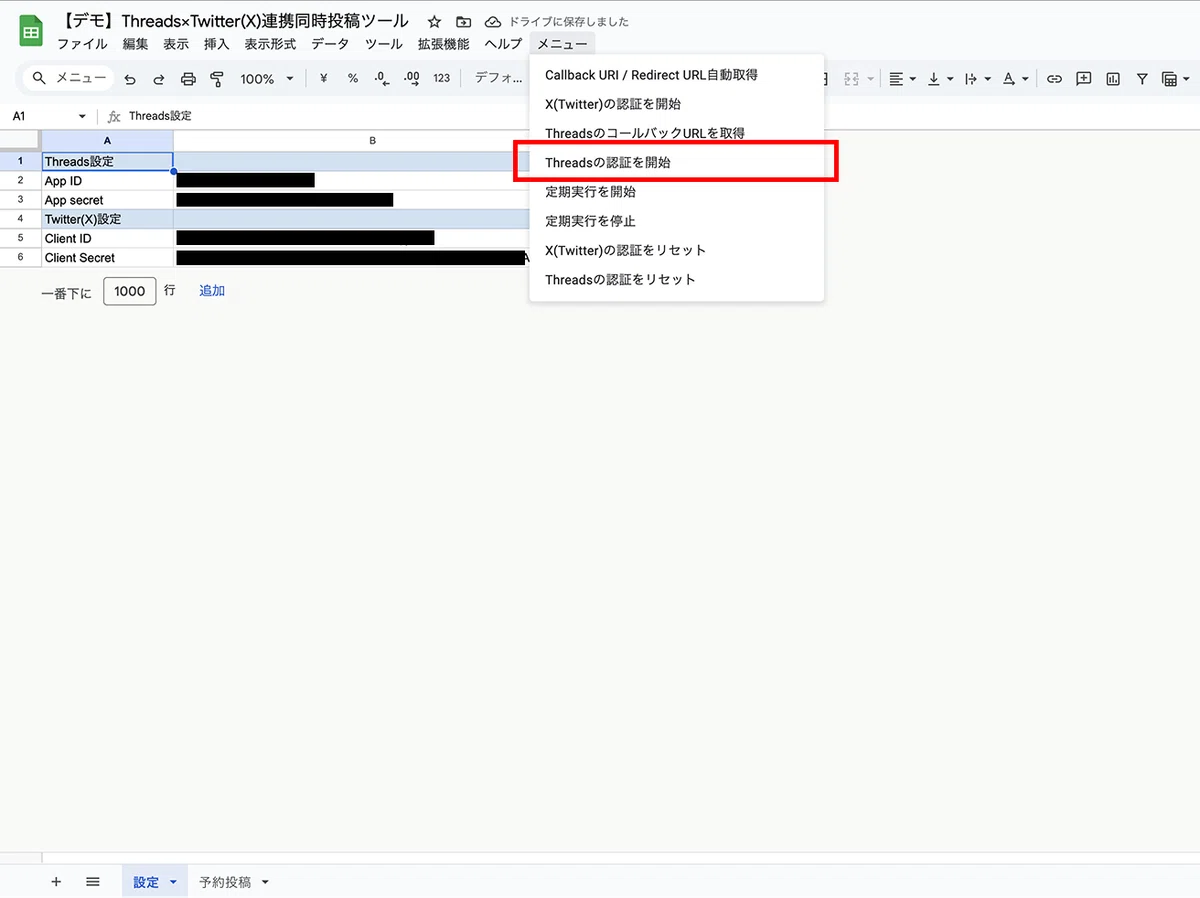Increase decimal places
Viewport: 1200px width, 898px height.
[411, 78]
